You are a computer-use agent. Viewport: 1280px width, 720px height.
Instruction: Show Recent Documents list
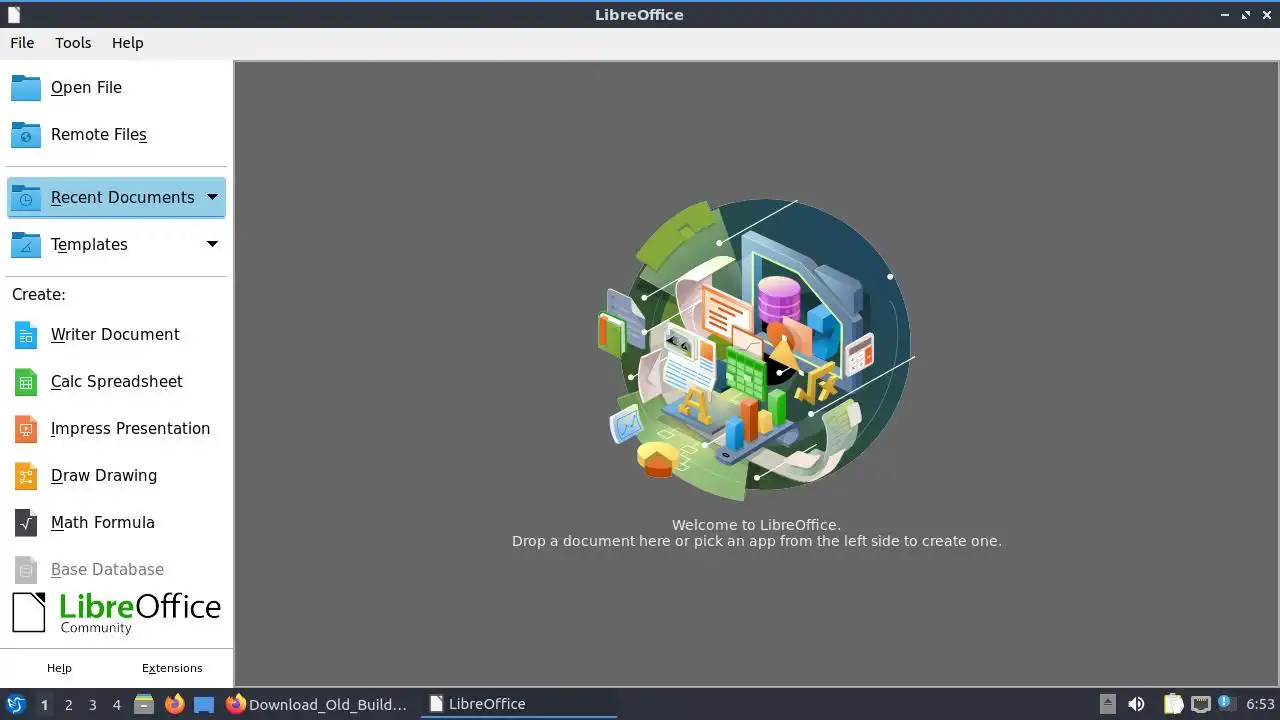pos(116,197)
